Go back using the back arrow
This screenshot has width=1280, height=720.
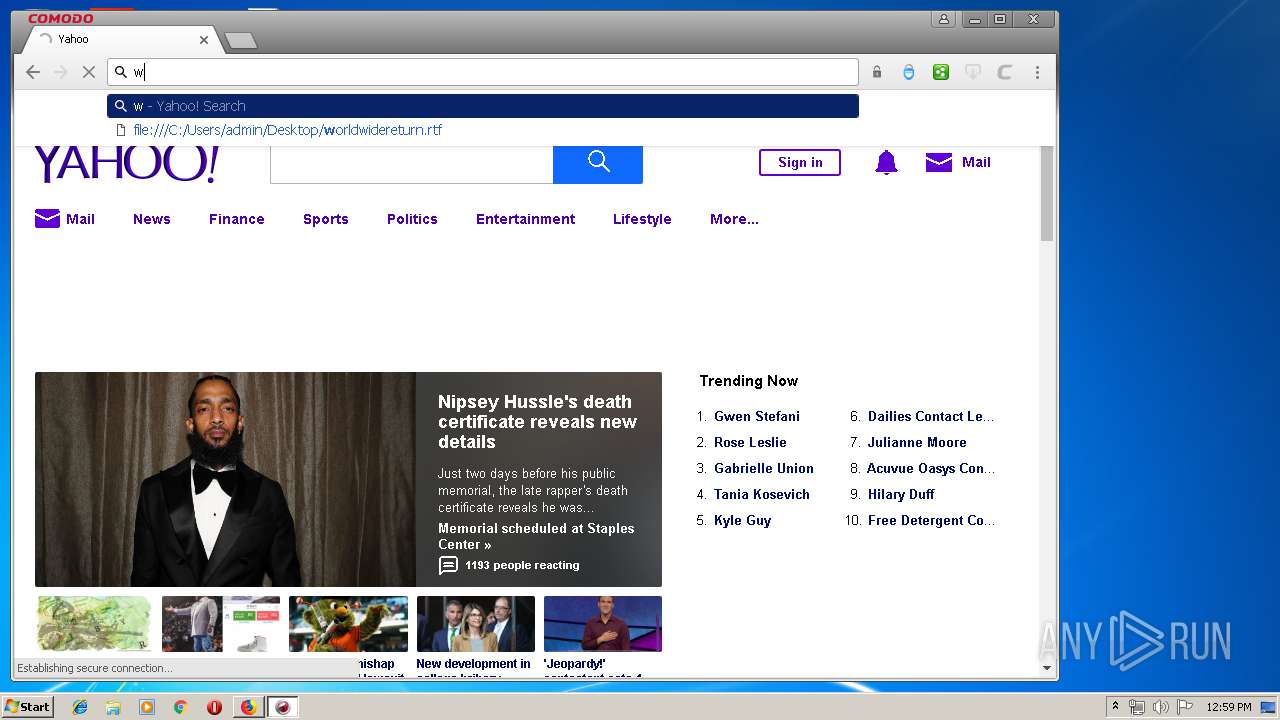[x=33, y=72]
